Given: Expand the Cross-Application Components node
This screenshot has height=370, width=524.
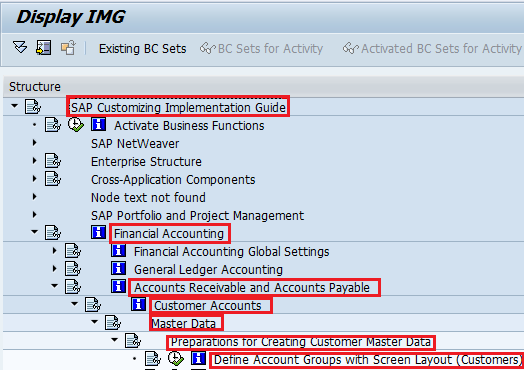Looking at the screenshot, I should coord(34,179).
